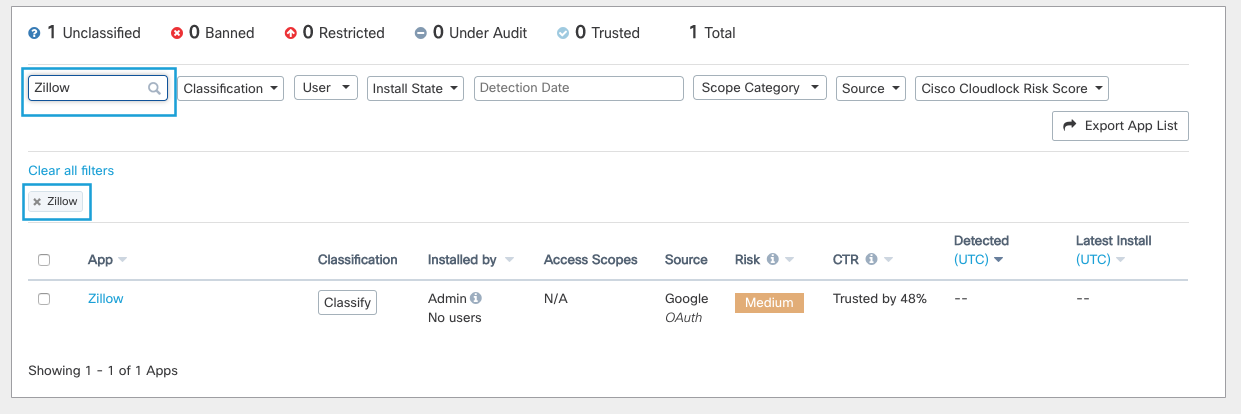
Task: Click the Risk column info icon
Action: tap(772, 260)
